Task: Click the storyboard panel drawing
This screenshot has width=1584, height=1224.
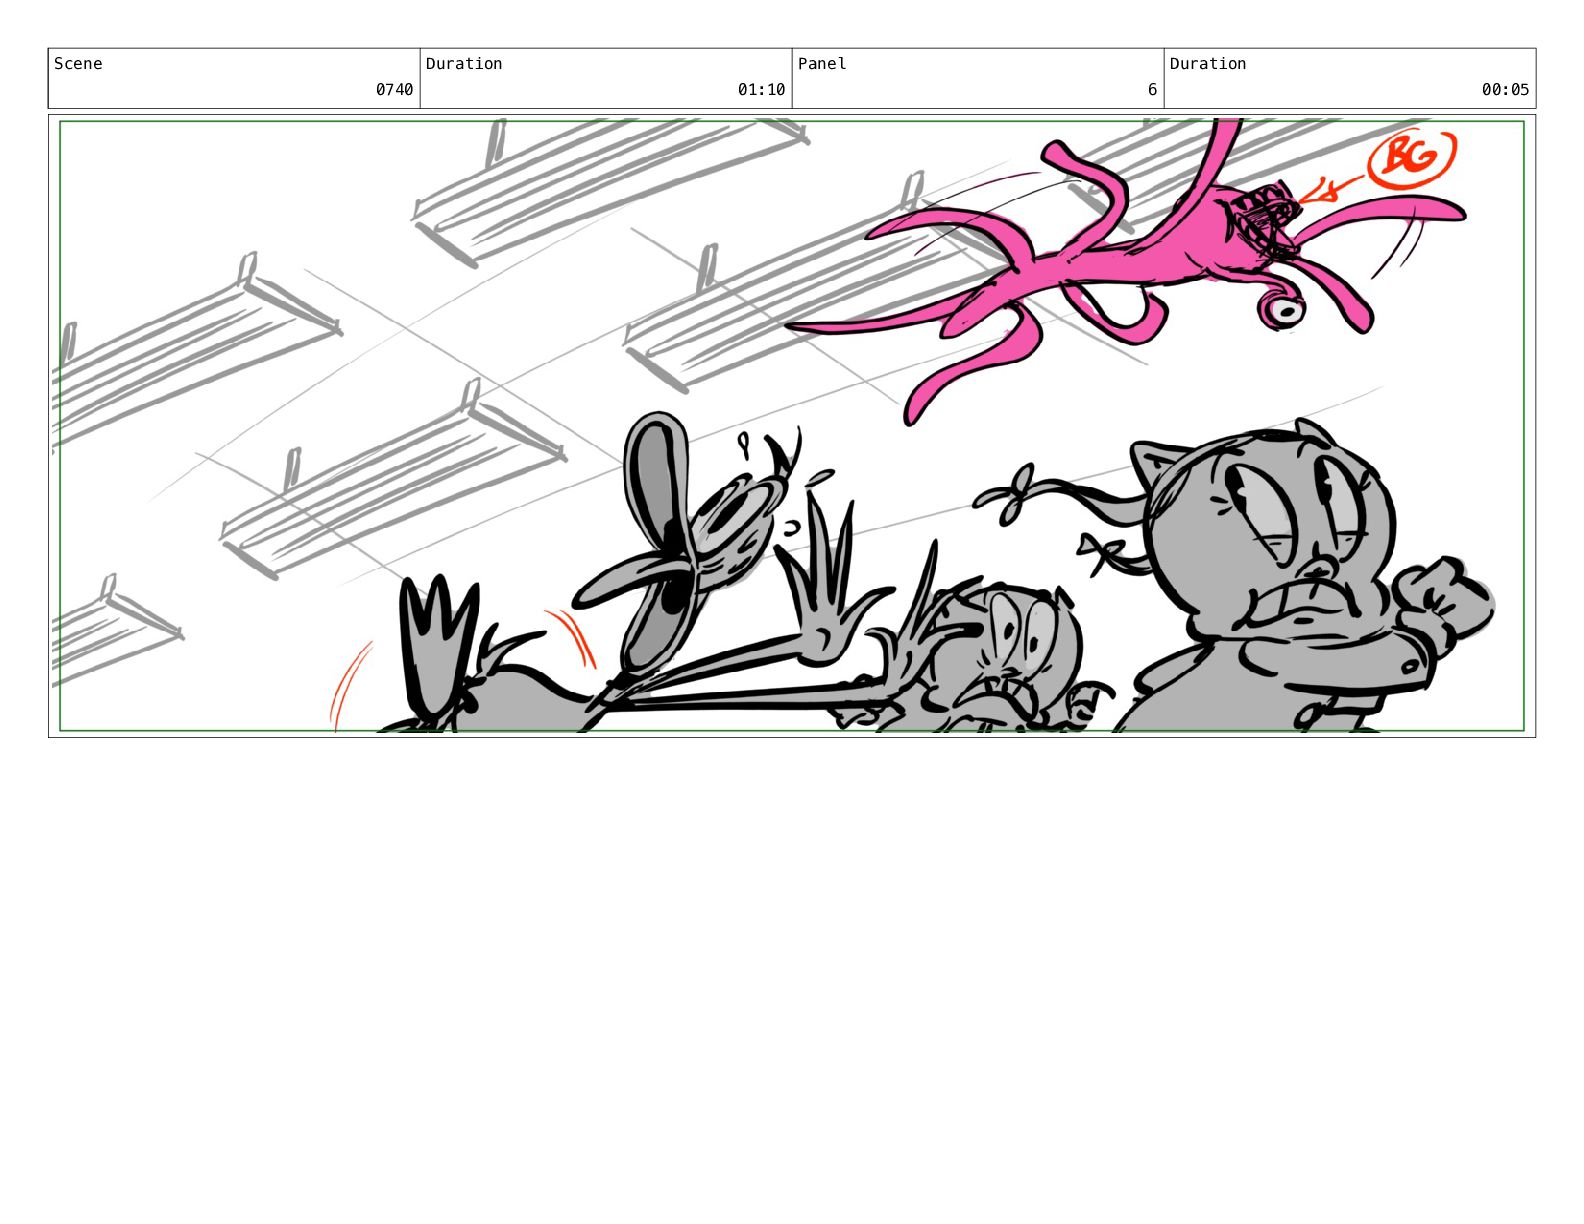Action: click(792, 426)
